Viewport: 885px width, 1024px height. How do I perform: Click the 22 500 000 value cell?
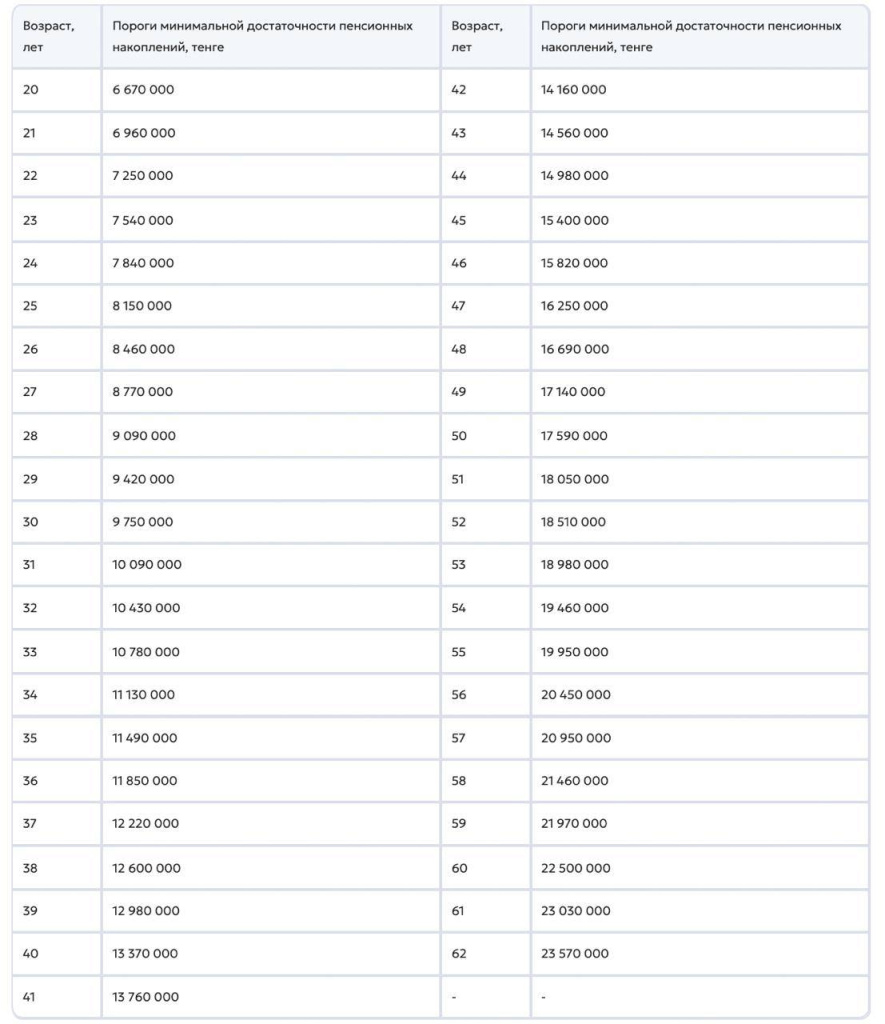[x=700, y=868]
